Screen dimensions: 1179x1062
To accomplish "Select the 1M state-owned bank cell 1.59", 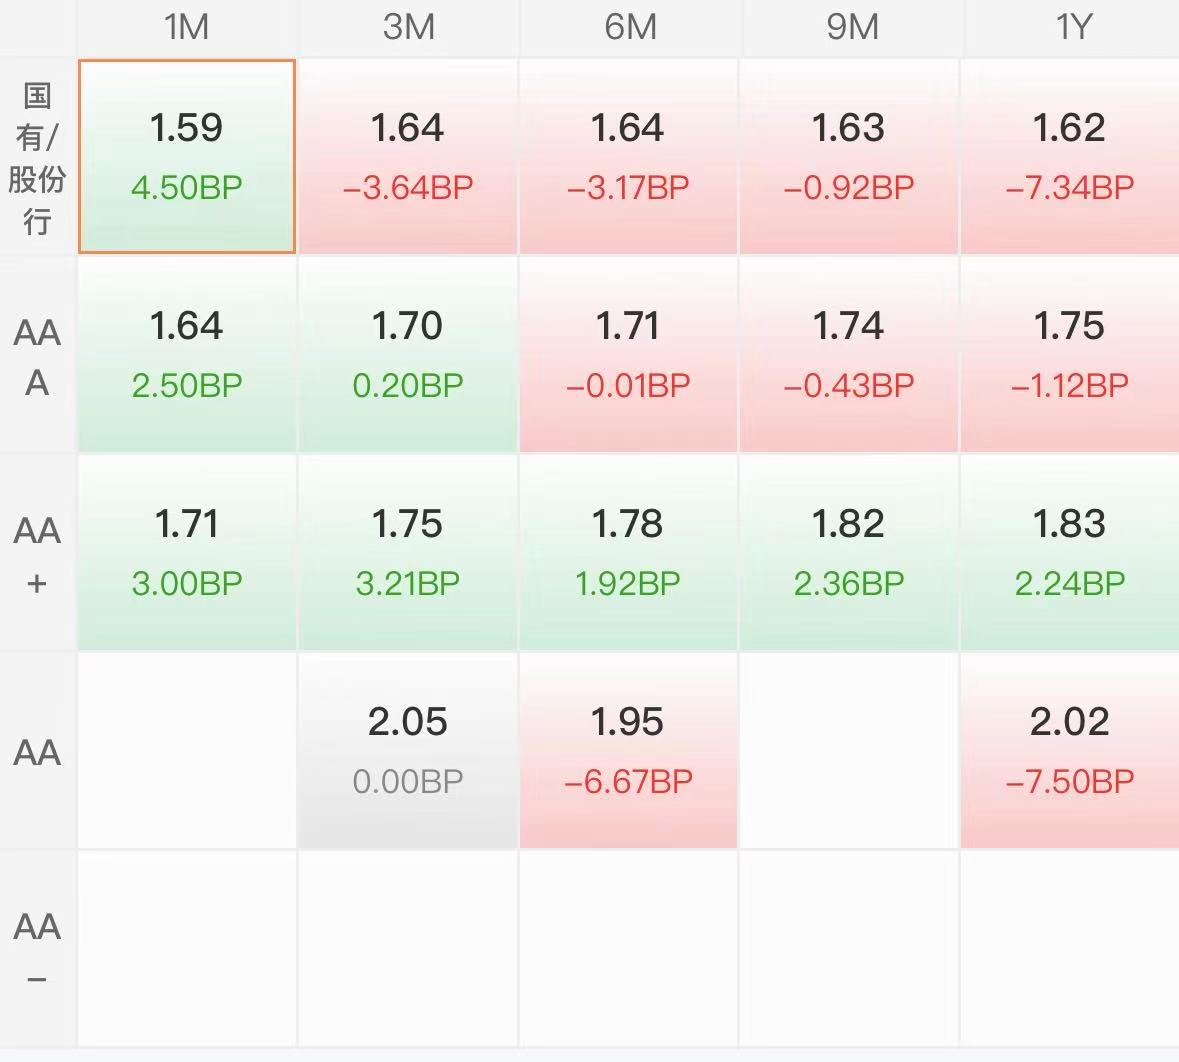I will click(186, 156).
